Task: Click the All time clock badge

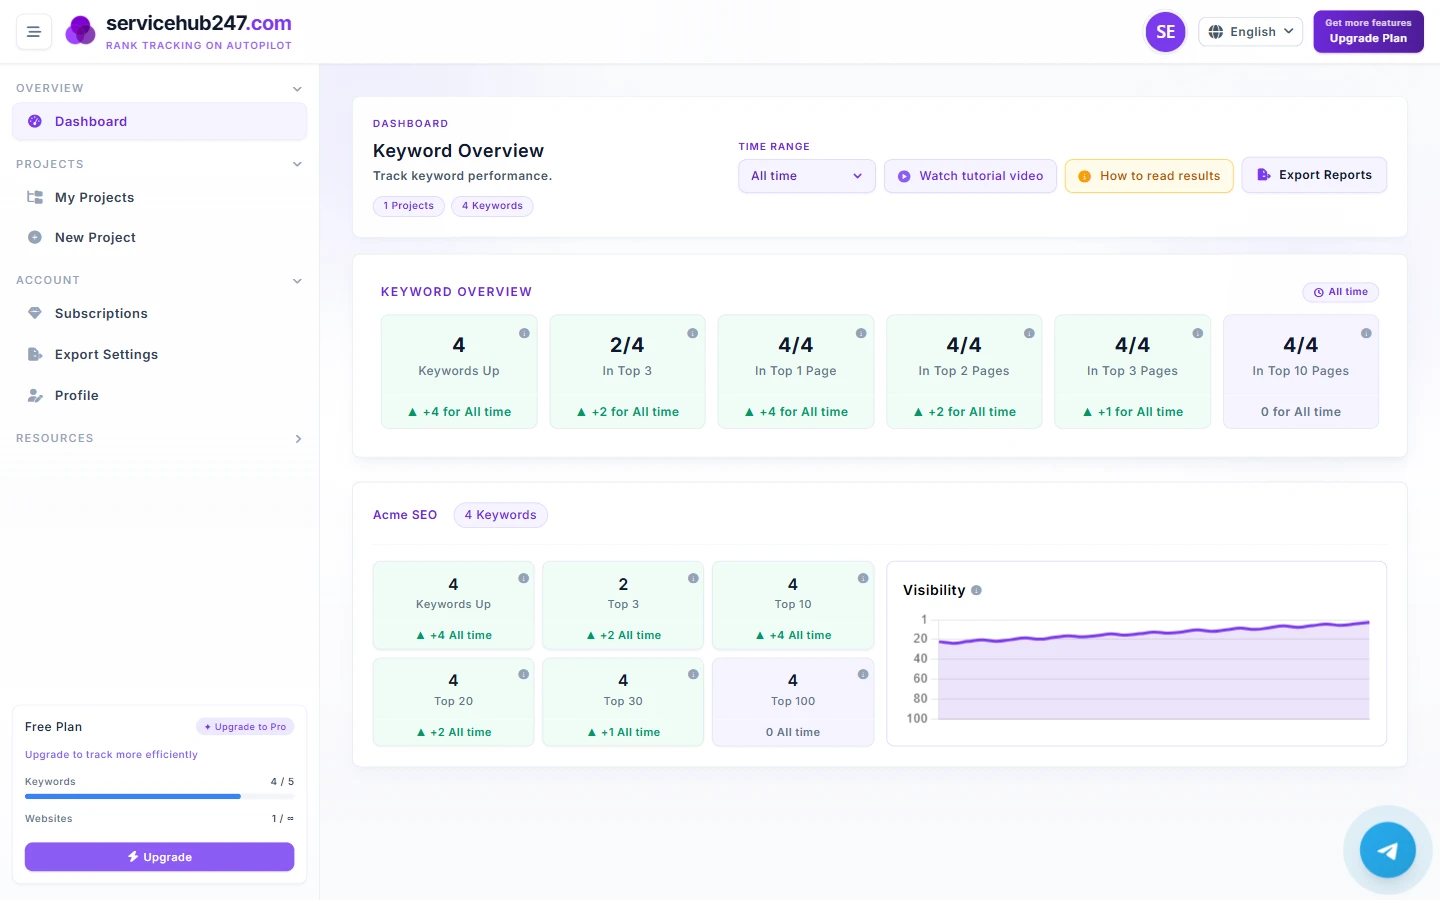Action: pyautogui.click(x=1341, y=292)
